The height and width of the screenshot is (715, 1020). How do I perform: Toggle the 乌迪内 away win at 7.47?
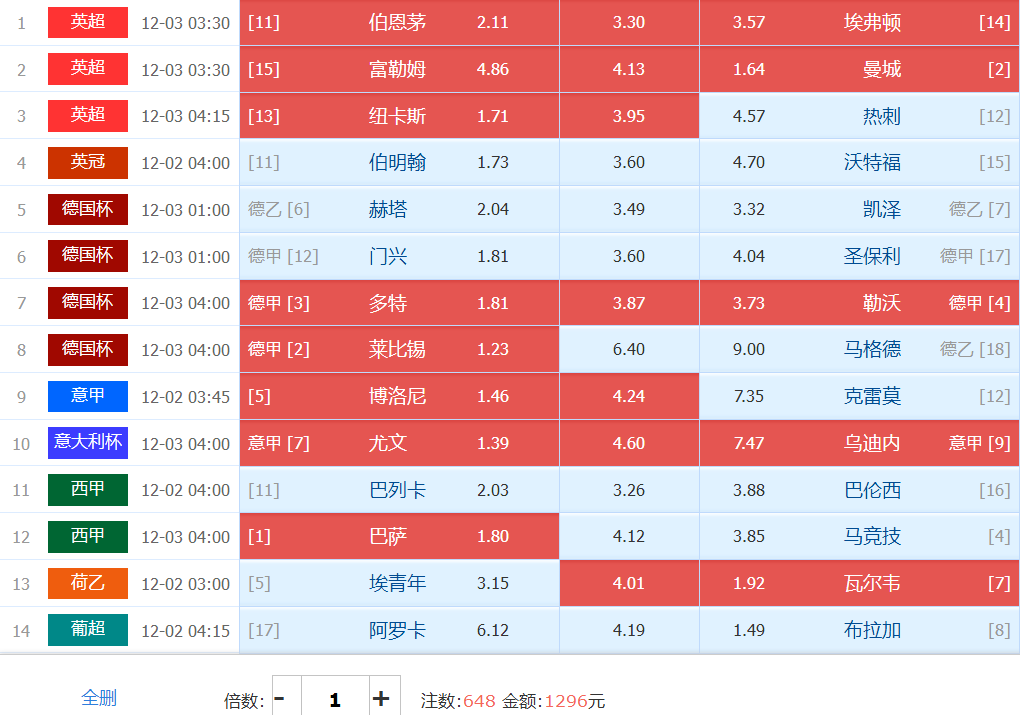tap(859, 443)
